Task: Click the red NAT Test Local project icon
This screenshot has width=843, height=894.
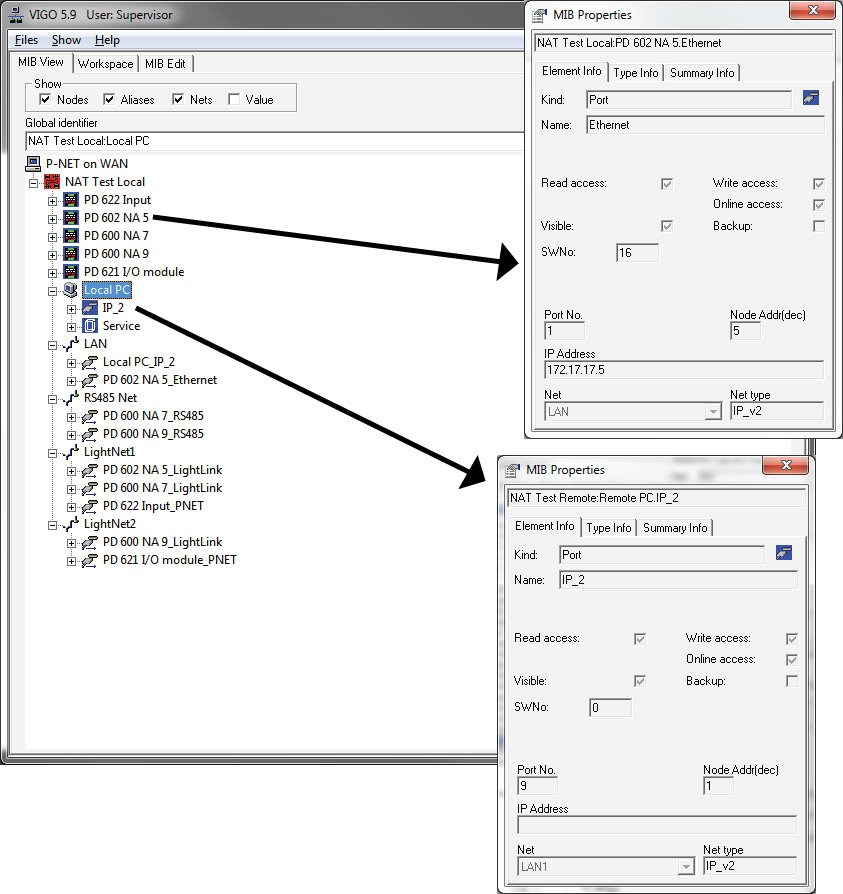Action: pyautogui.click(x=52, y=182)
